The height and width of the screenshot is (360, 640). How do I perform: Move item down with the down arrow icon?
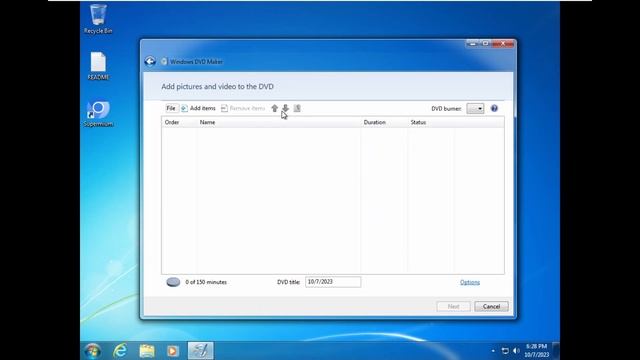coord(286,108)
